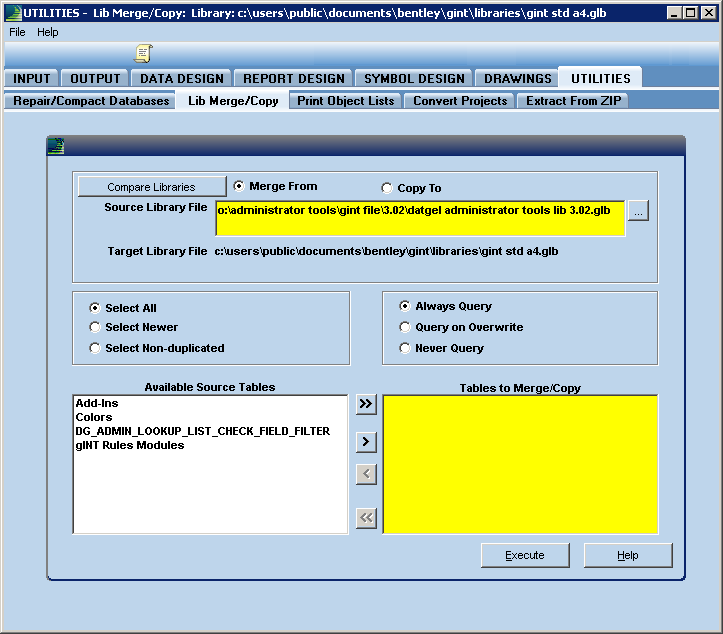
Task: Select gINT Rules Modules in source tables
Action: click(x=130, y=445)
